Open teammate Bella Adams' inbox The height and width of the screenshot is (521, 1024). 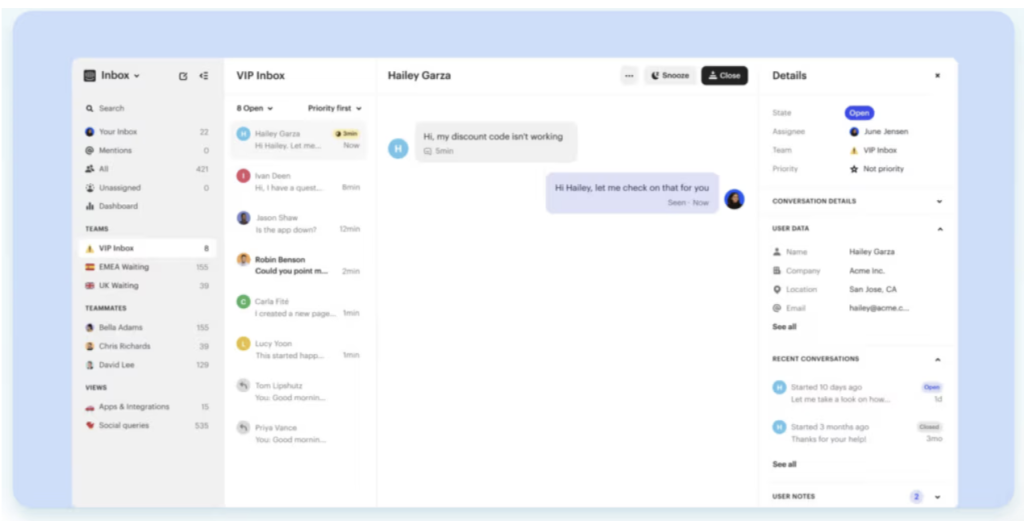tap(148, 328)
